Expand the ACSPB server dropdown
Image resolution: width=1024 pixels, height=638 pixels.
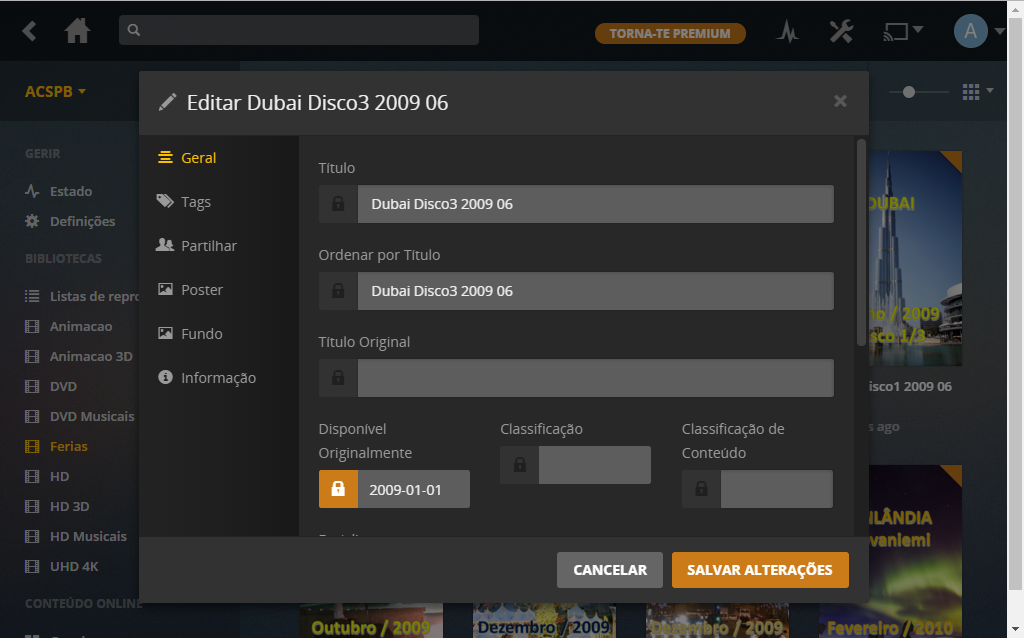(x=55, y=92)
